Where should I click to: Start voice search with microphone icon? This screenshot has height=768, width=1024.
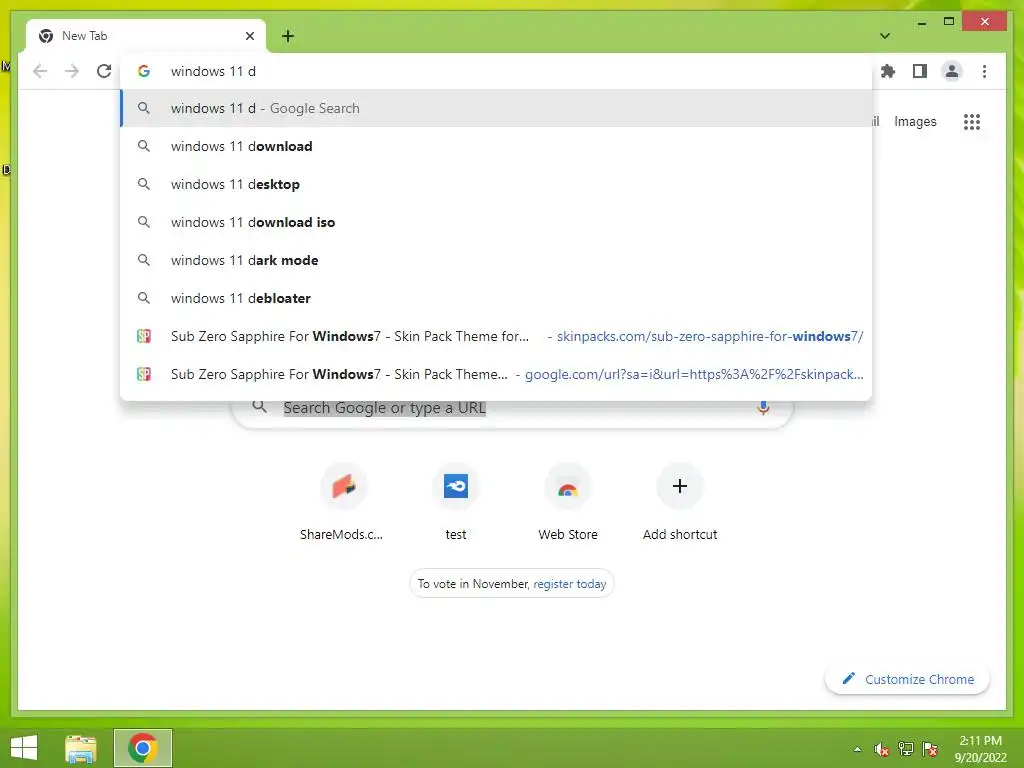pyautogui.click(x=763, y=408)
